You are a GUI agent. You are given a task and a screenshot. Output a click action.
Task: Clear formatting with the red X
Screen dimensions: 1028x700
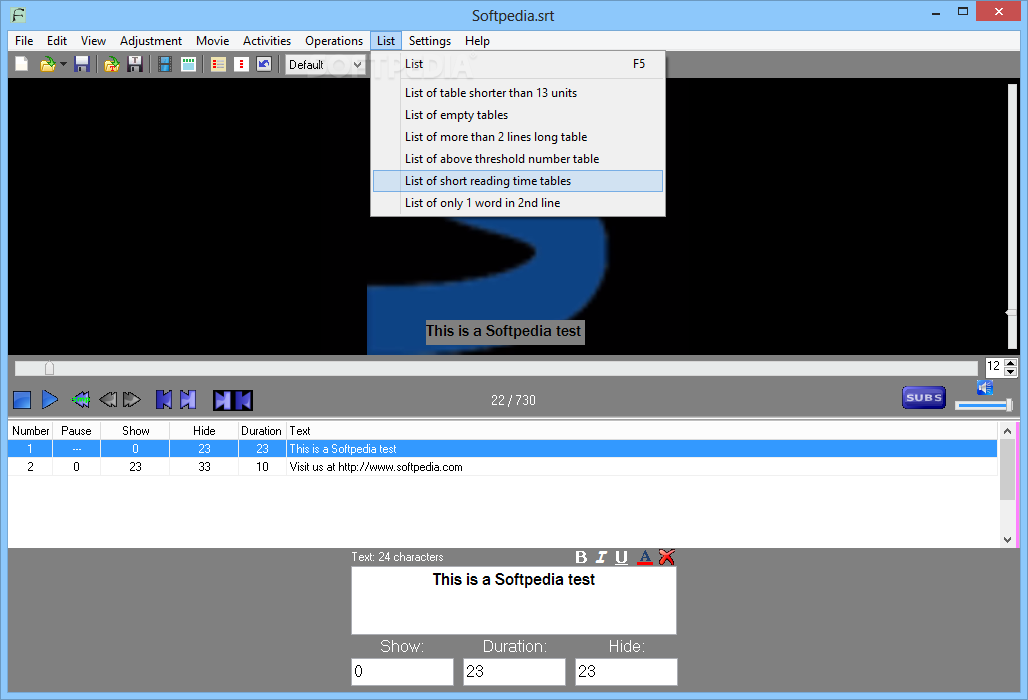pos(667,557)
